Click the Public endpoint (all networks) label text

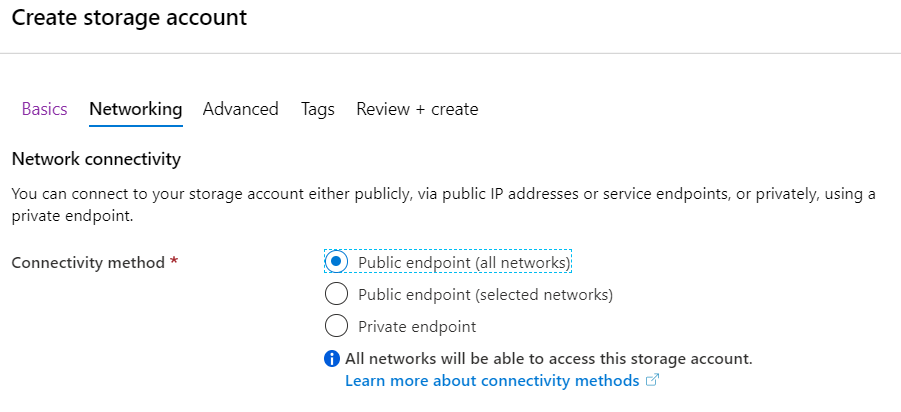click(464, 263)
